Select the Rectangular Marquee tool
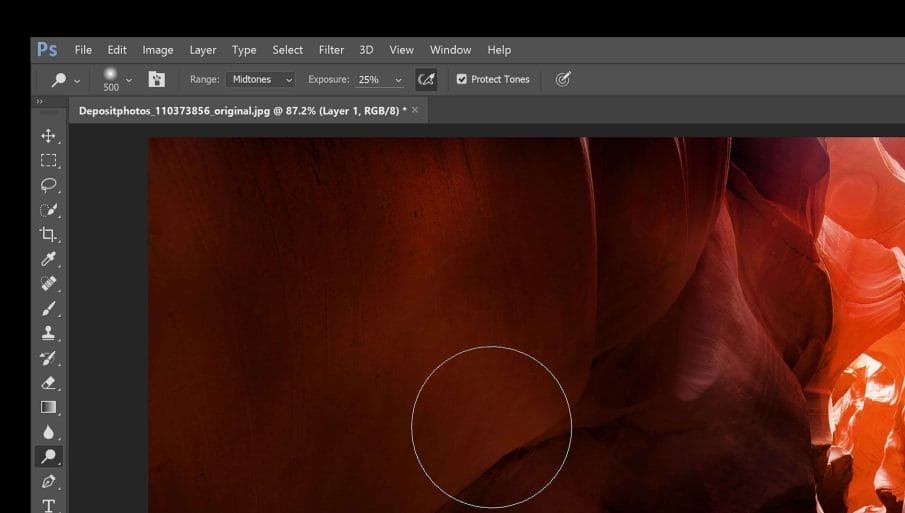The width and height of the screenshot is (905, 513). [48, 160]
